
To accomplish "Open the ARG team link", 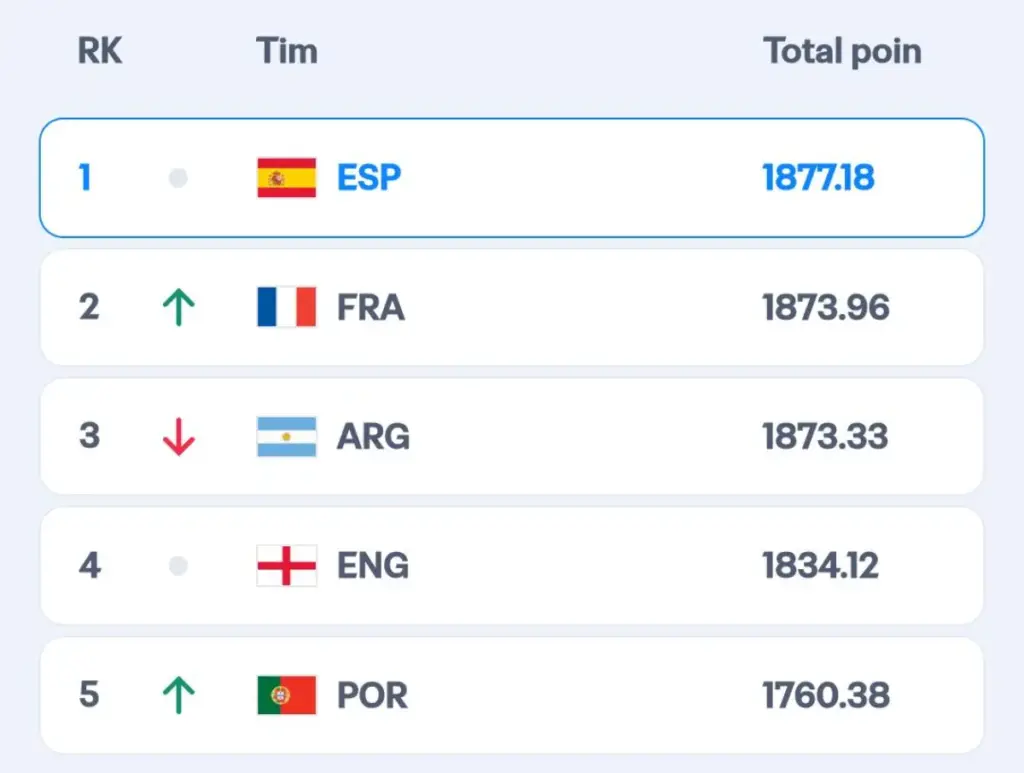I will tap(373, 437).
